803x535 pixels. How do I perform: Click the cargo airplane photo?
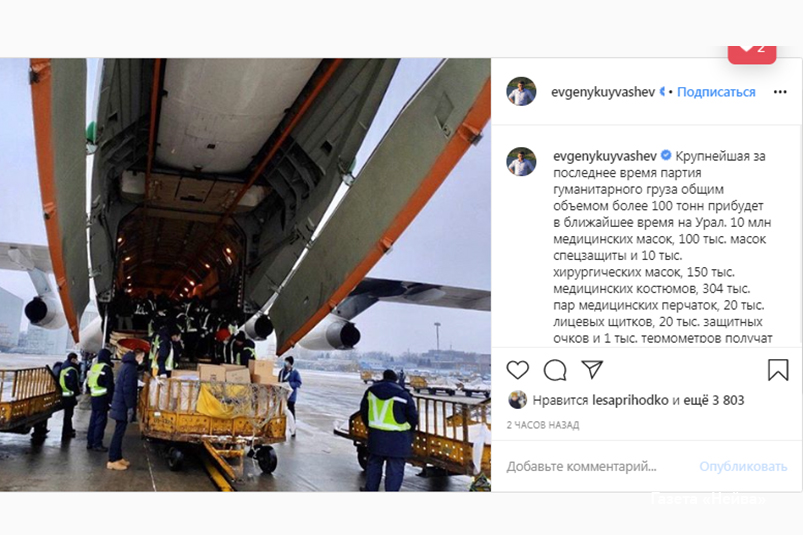click(245, 275)
